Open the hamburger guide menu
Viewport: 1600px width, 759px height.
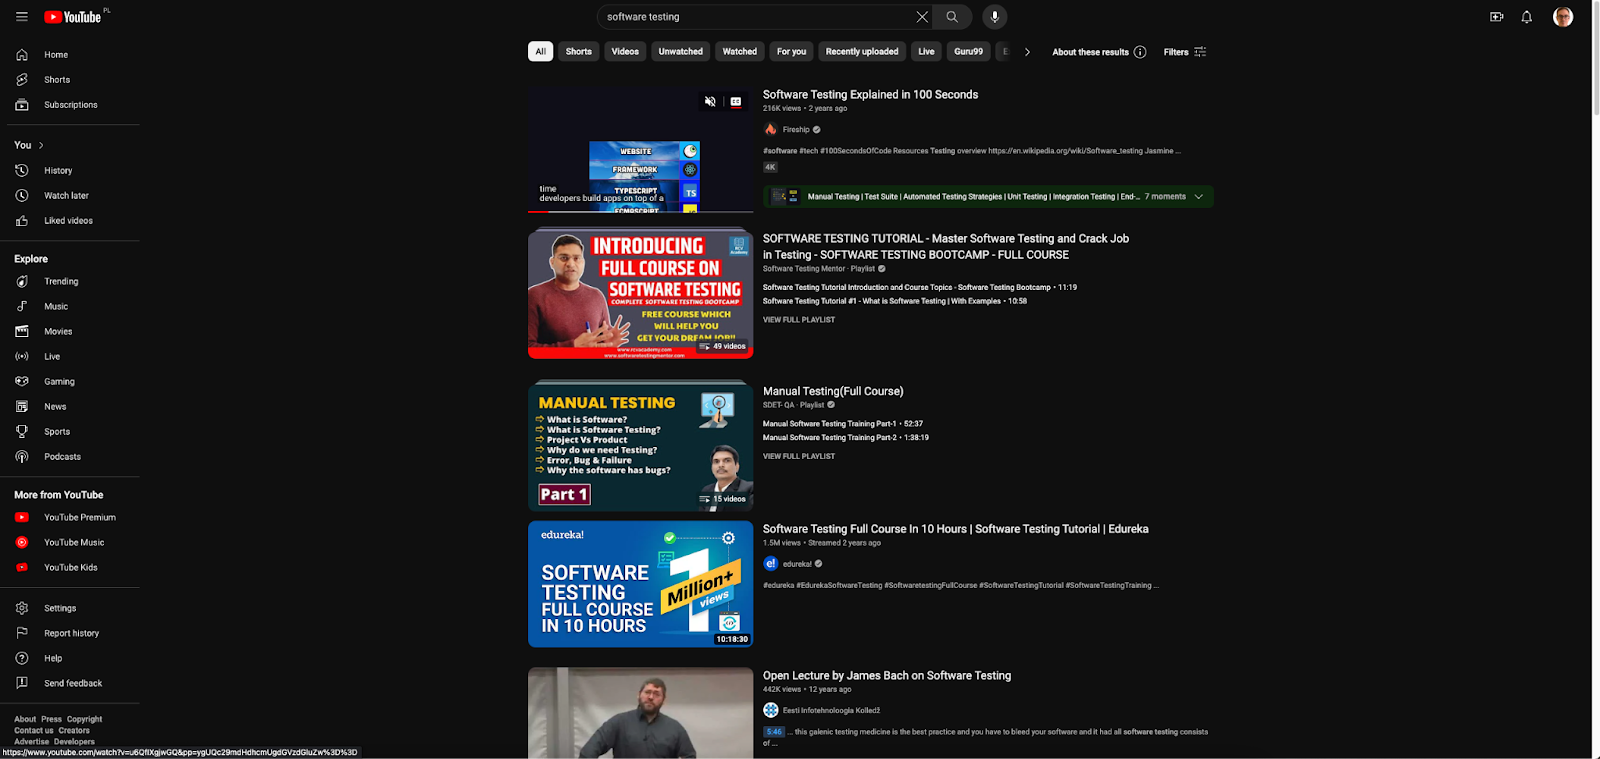pyautogui.click(x=21, y=17)
